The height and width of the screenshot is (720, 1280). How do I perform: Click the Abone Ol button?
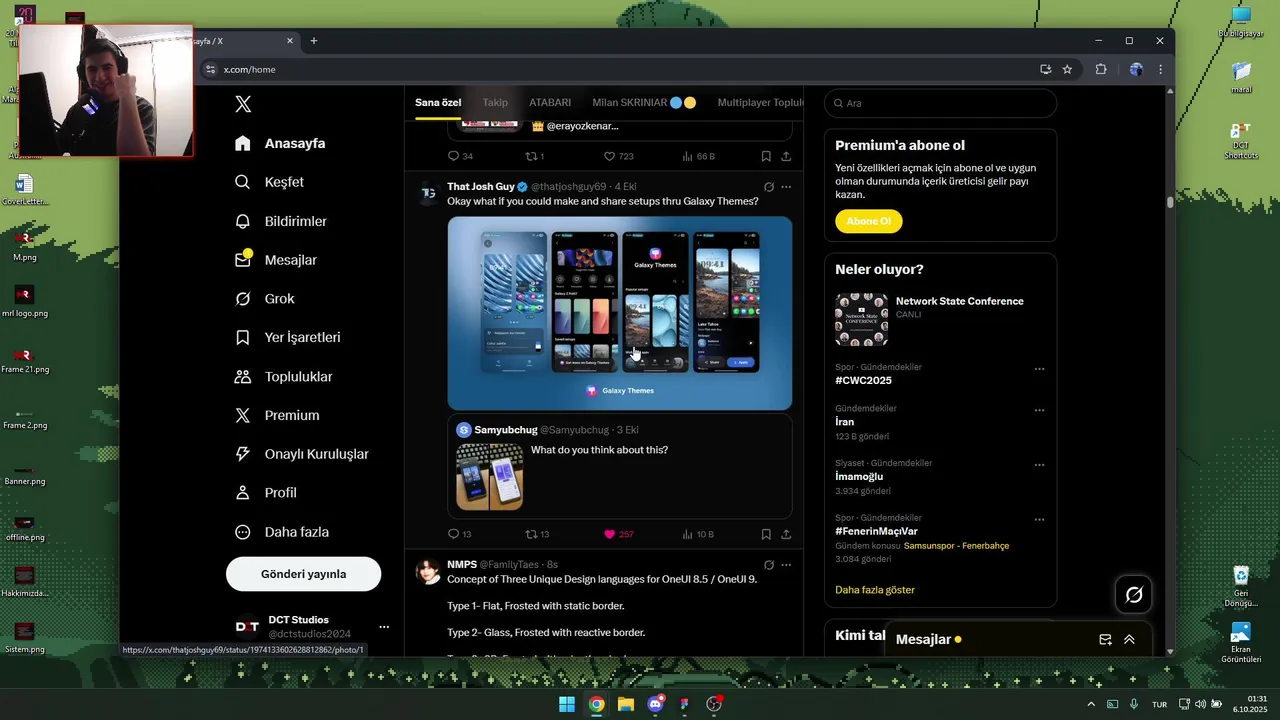click(869, 221)
